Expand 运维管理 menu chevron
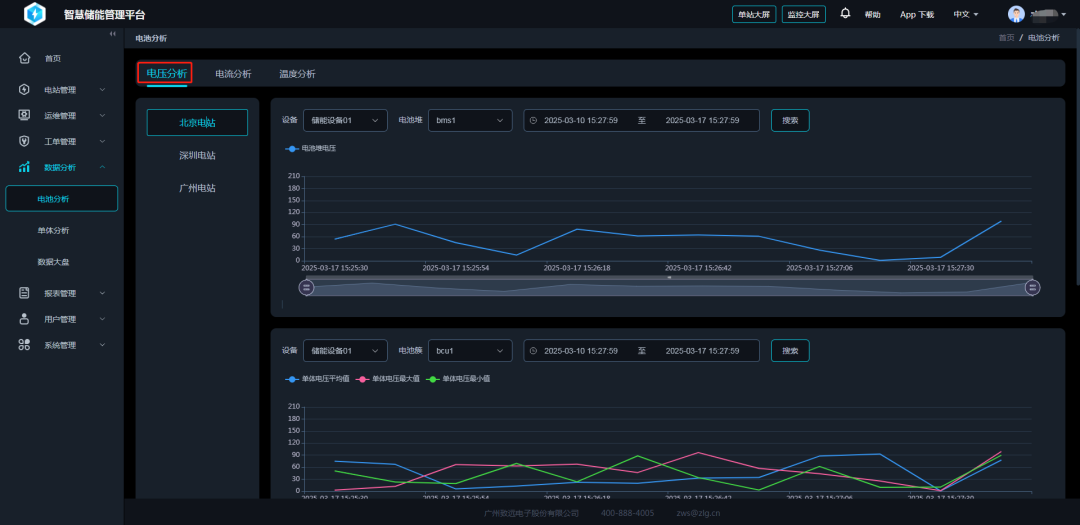 pos(102,115)
